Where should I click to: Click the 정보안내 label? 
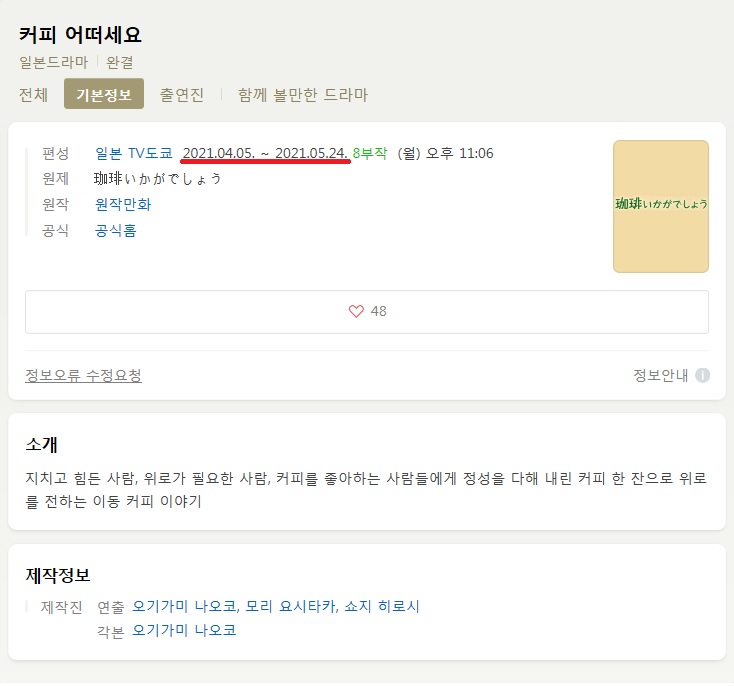(x=661, y=375)
